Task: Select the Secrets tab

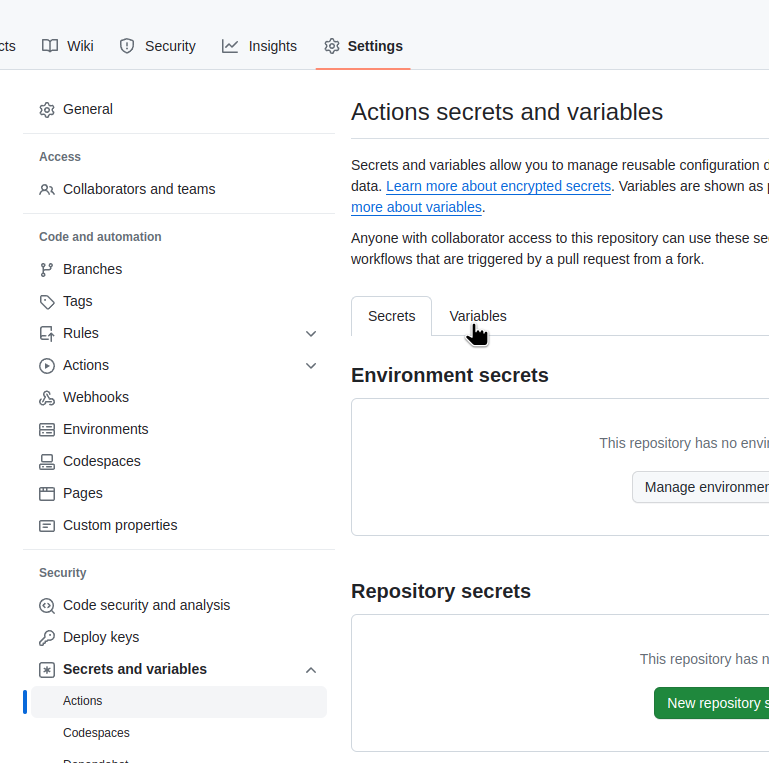Action: point(391,316)
